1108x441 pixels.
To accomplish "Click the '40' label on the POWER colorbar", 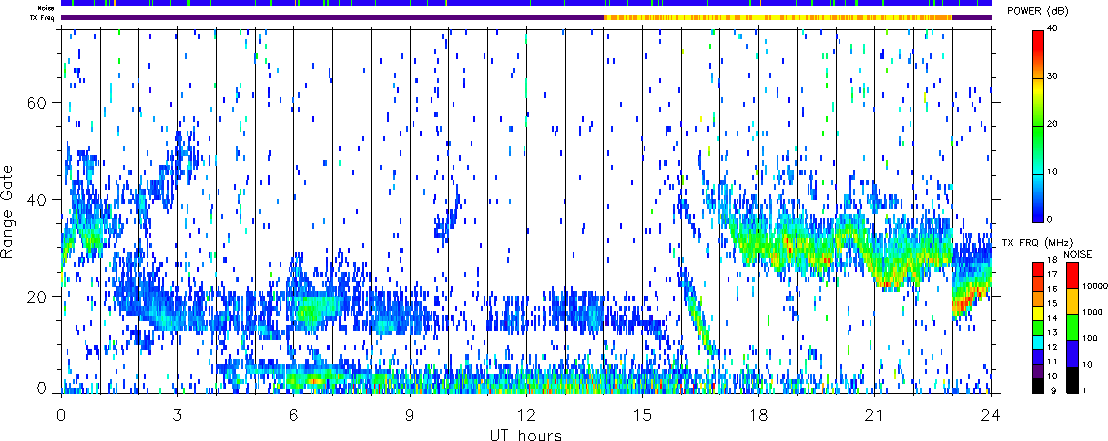I will pos(1051,30).
